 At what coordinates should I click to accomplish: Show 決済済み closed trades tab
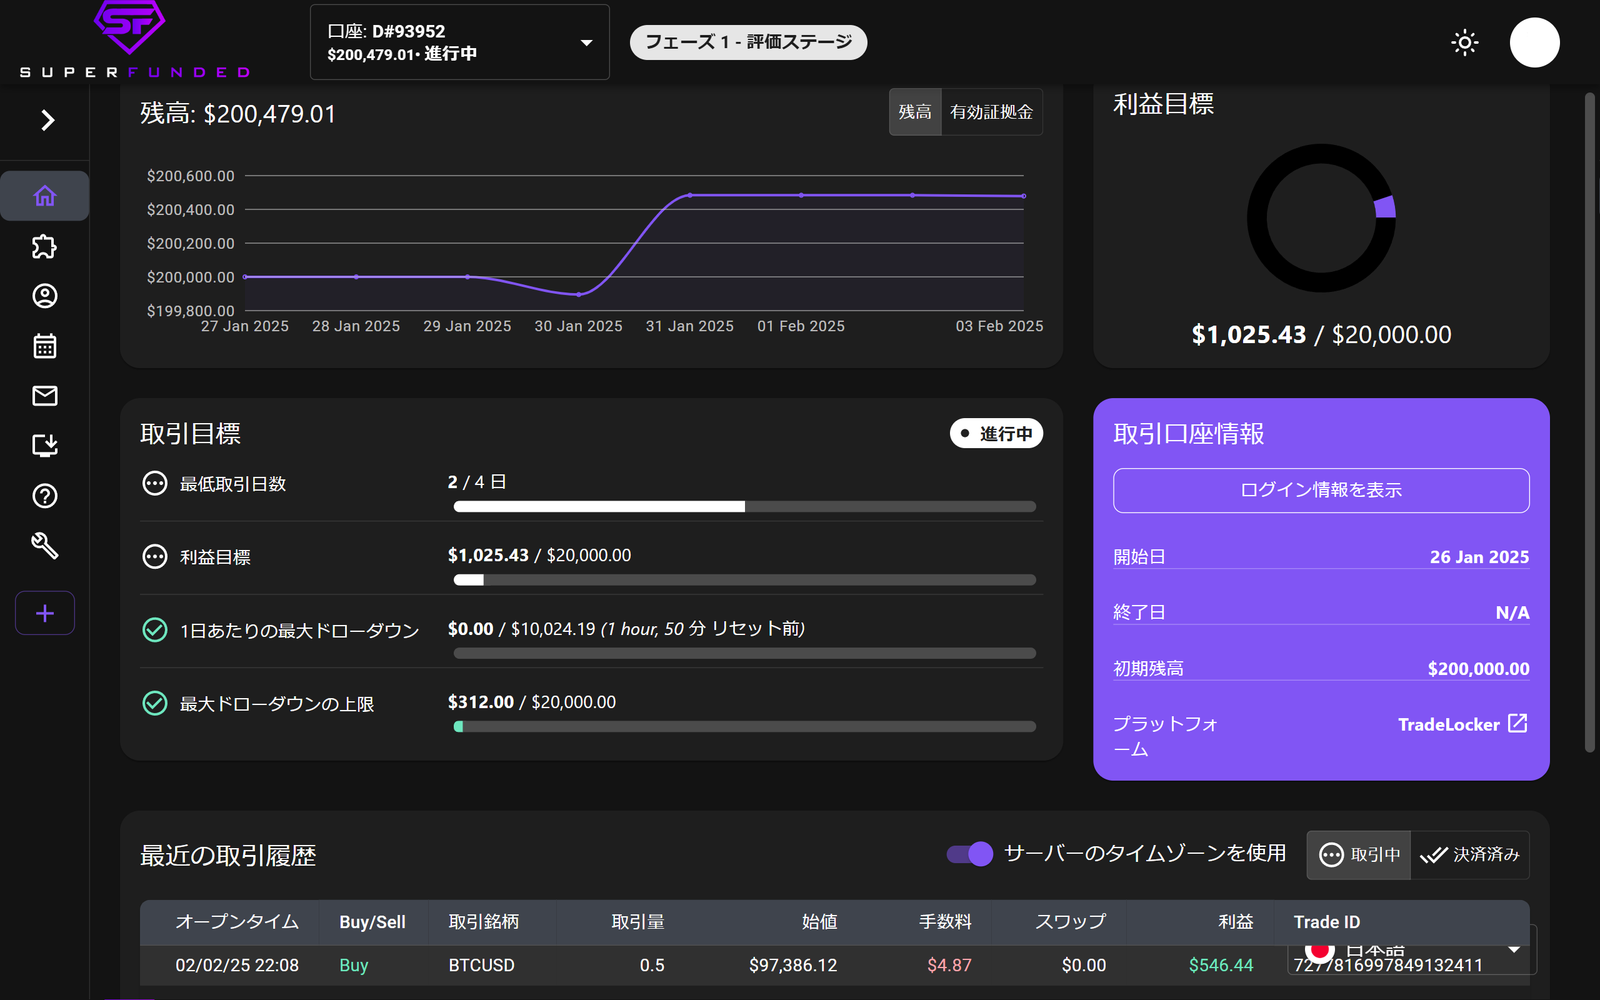1470,855
